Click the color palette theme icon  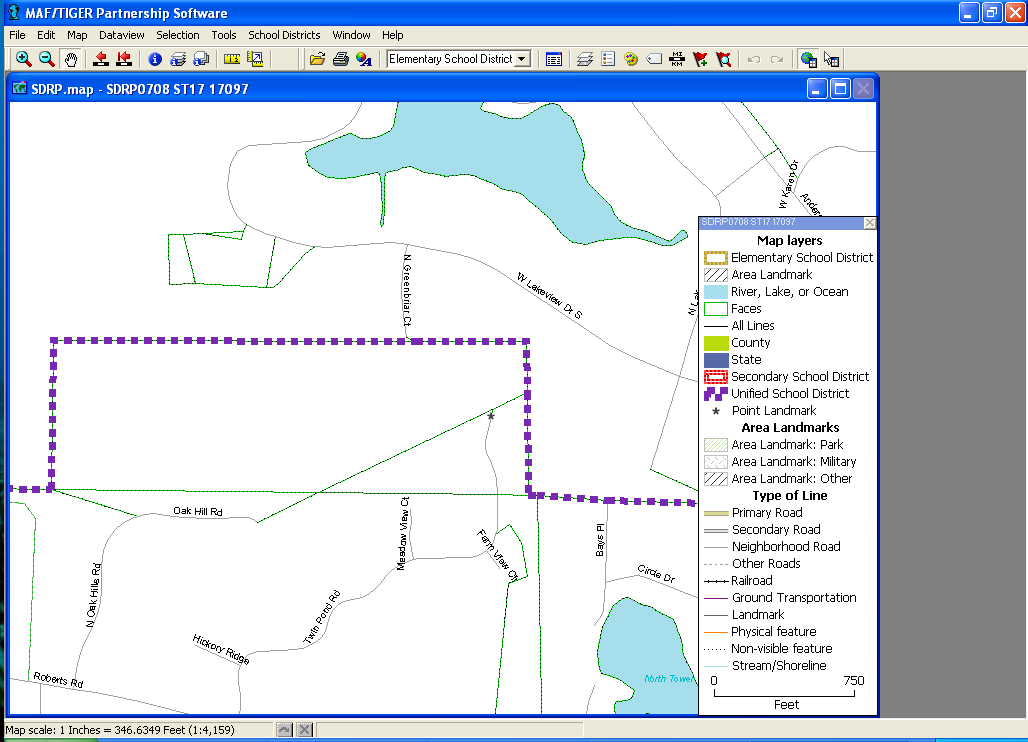click(x=631, y=59)
